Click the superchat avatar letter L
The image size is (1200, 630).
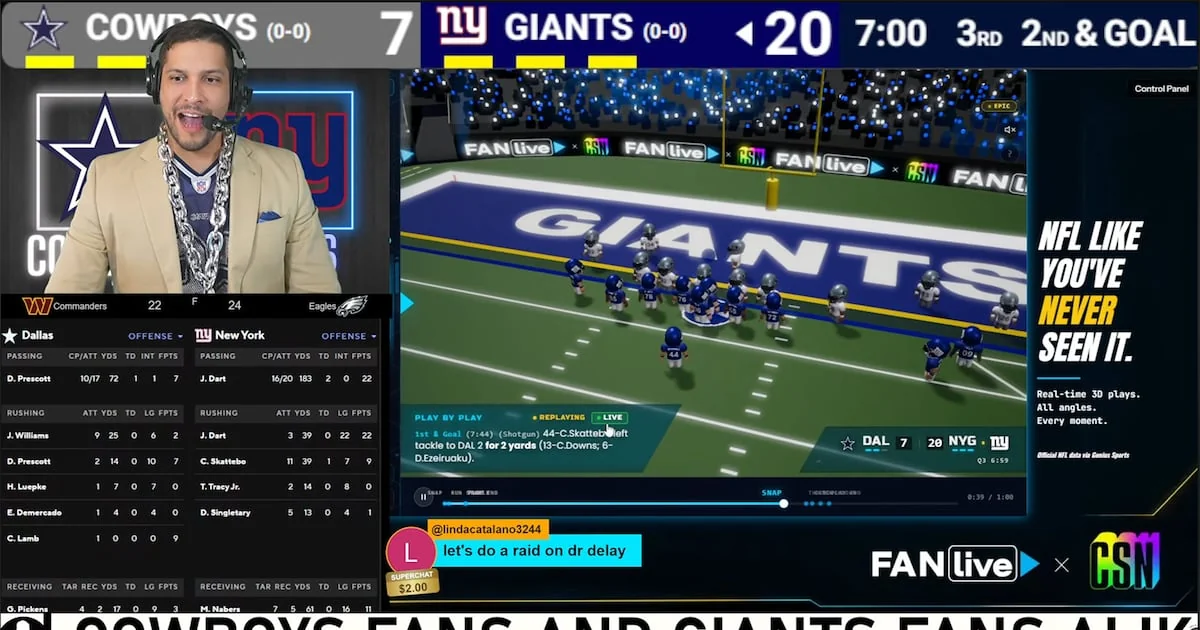click(410, 551)
